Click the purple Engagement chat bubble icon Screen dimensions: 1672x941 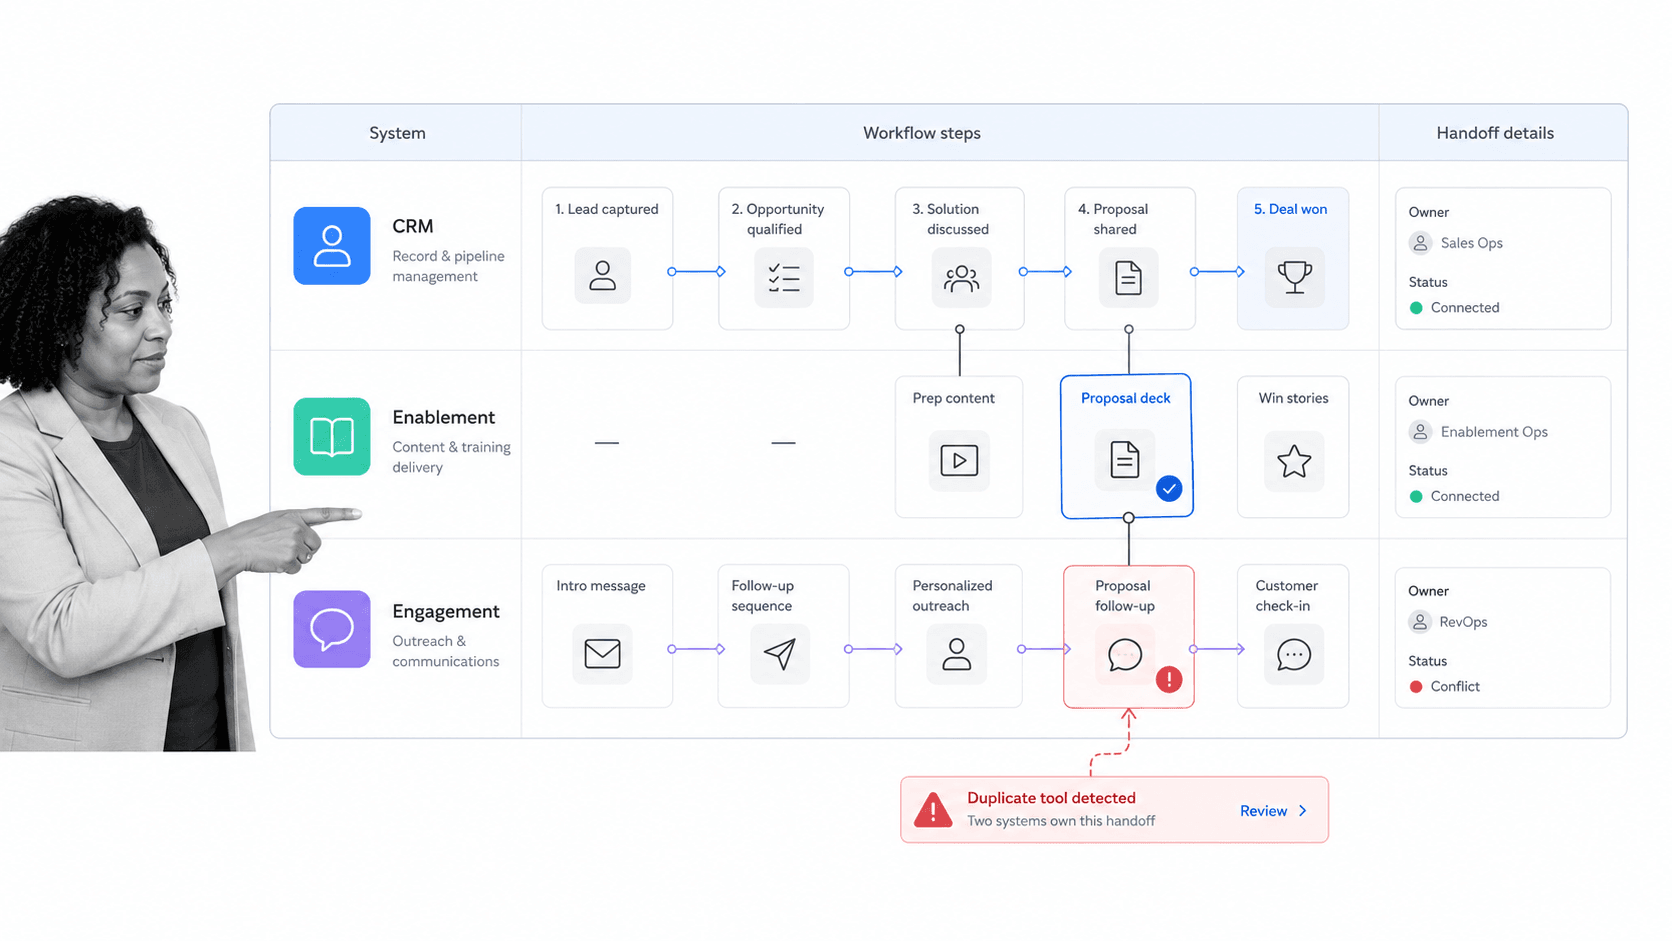[332, 629]
